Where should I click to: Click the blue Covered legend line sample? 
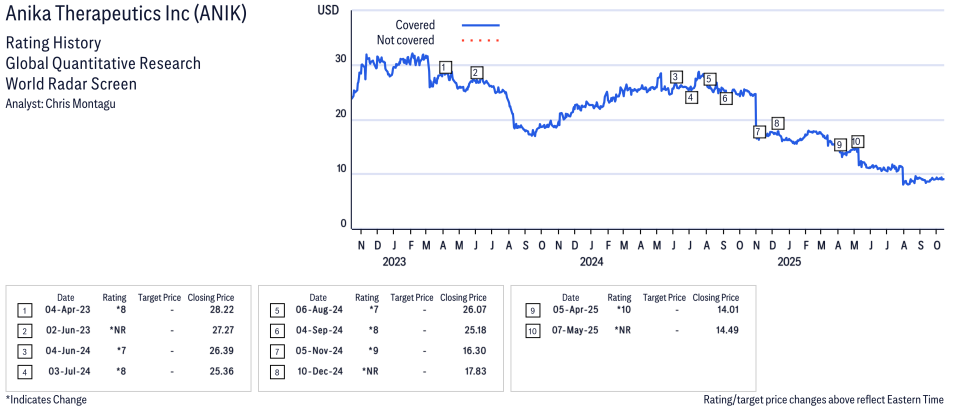tap(481, 24)
